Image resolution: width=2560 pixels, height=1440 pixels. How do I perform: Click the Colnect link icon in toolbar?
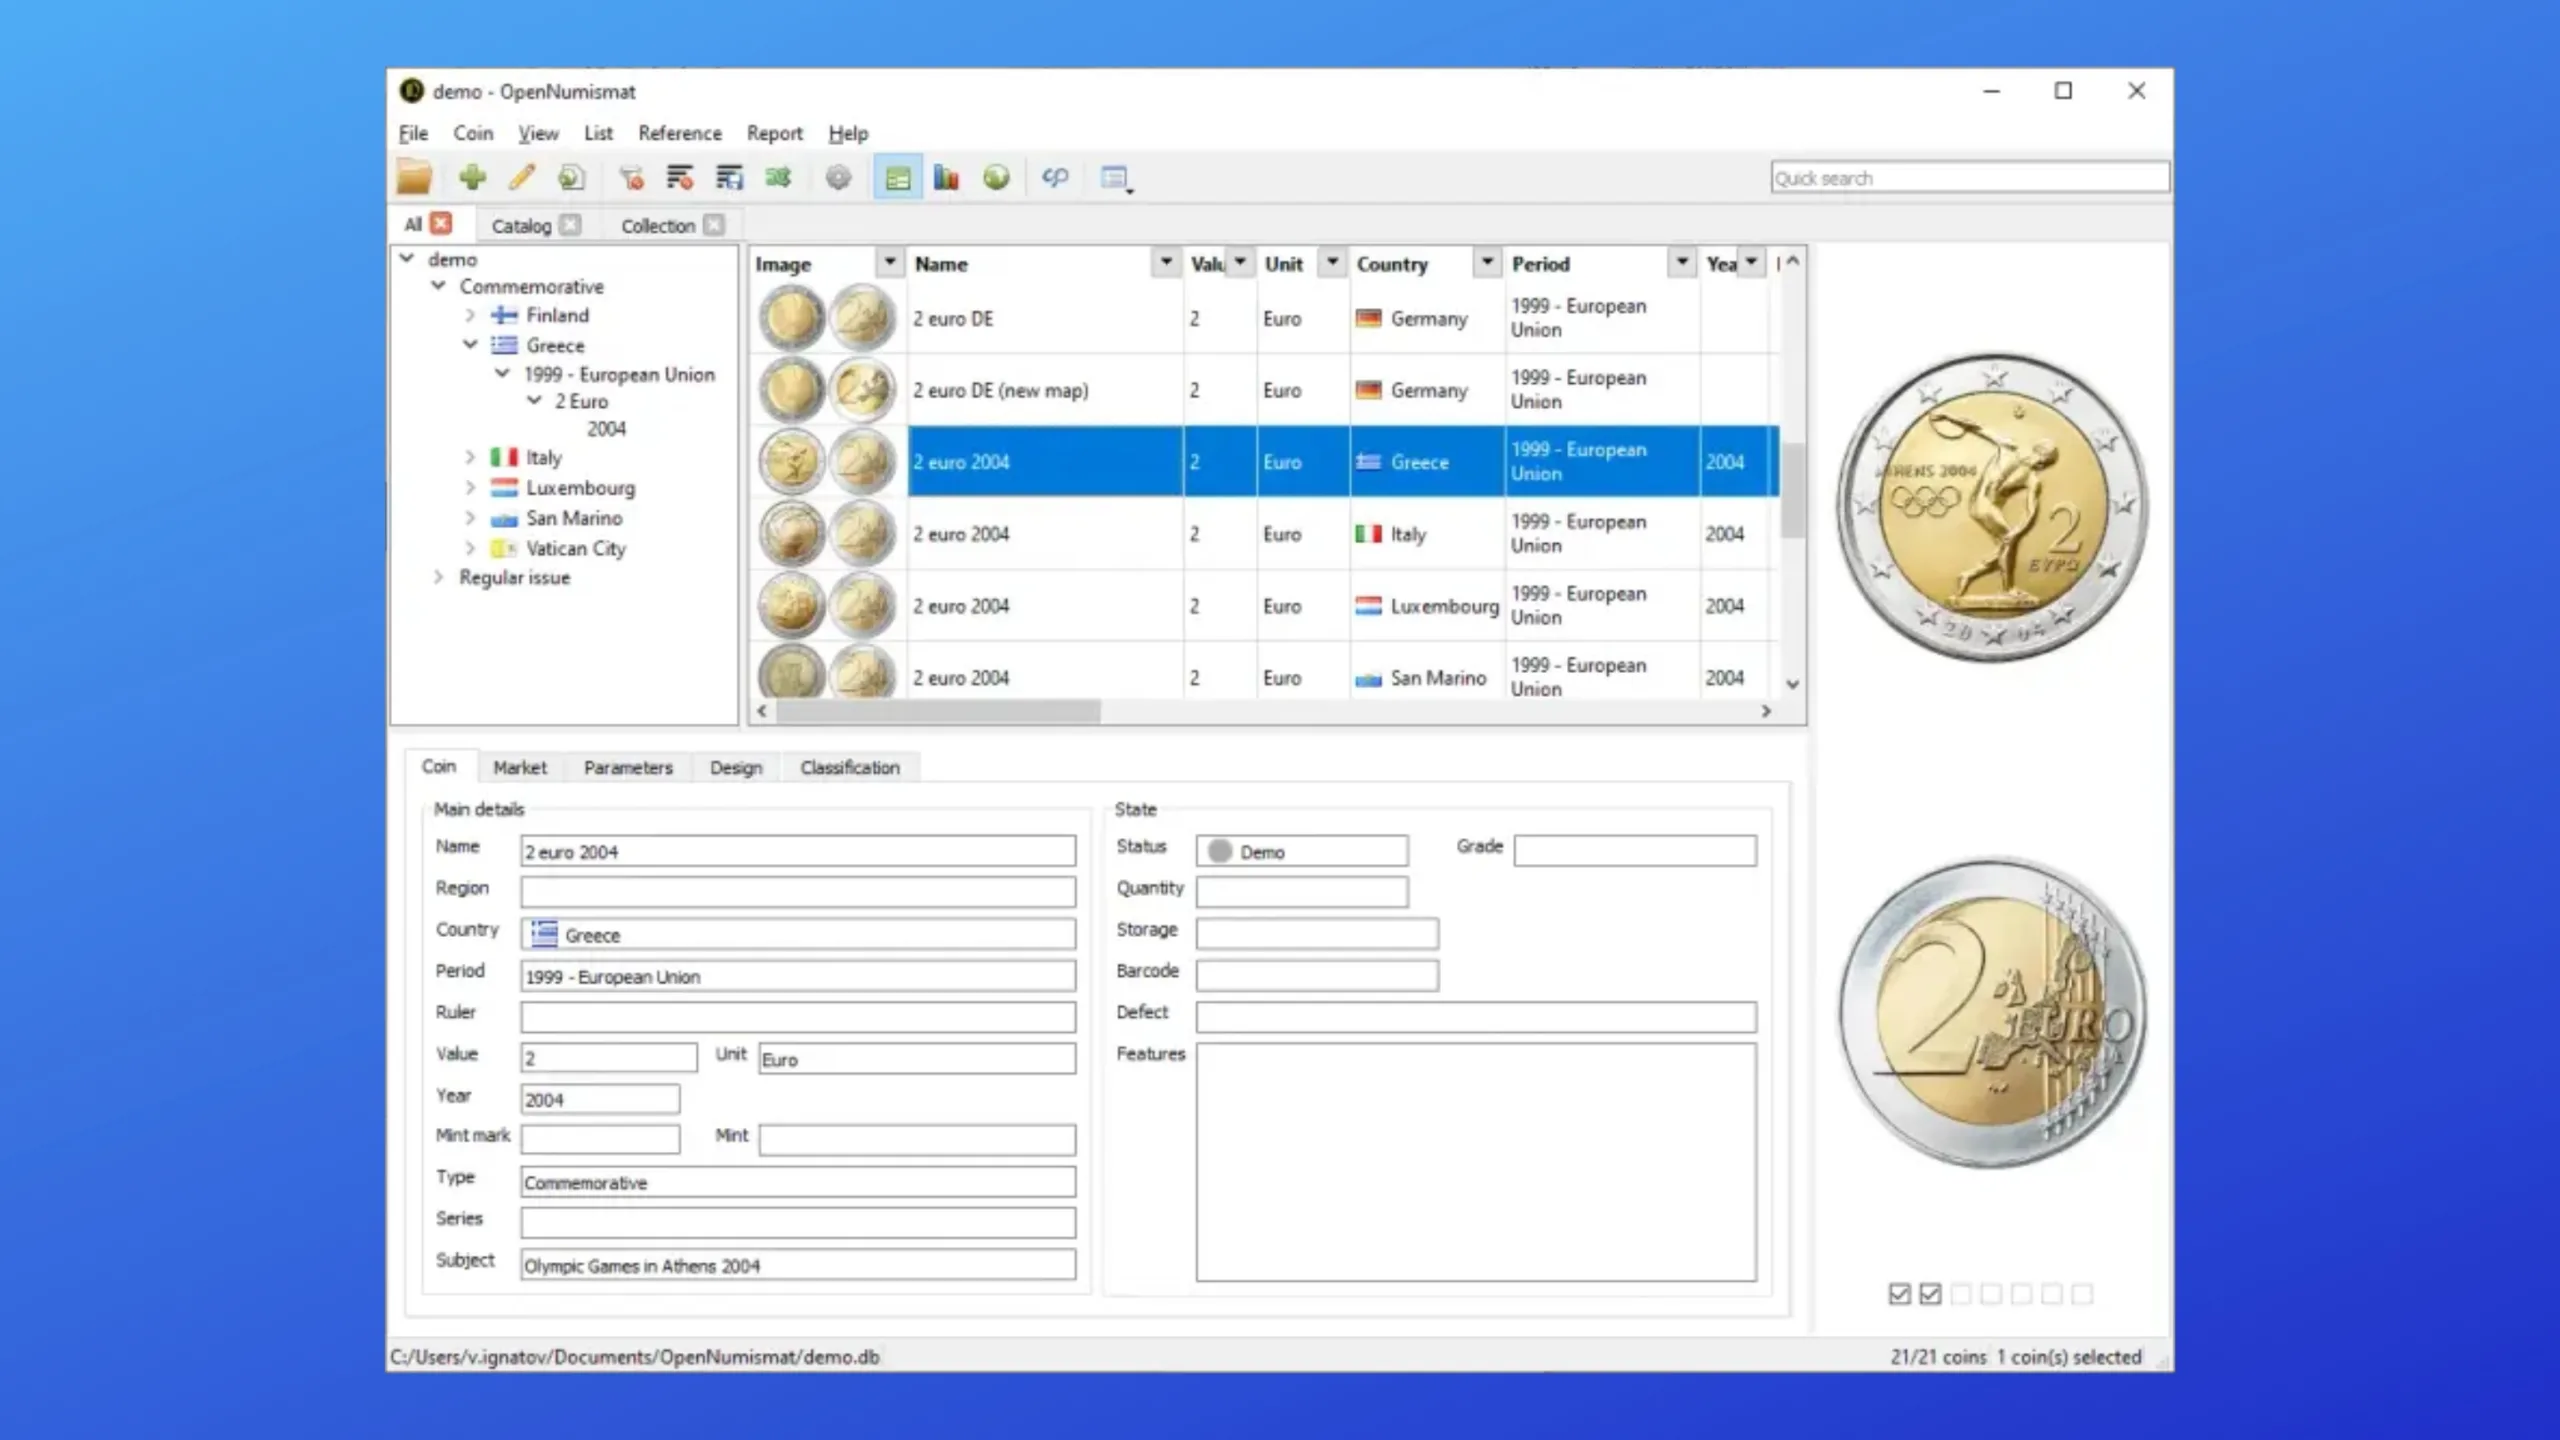point(1055,178)
